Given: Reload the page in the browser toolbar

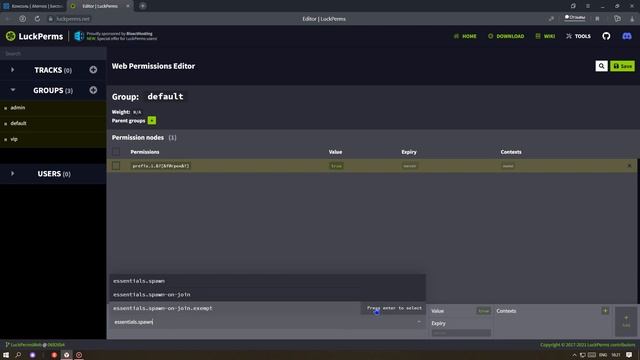Looking at the screenshot, I should tap(37, 19).
